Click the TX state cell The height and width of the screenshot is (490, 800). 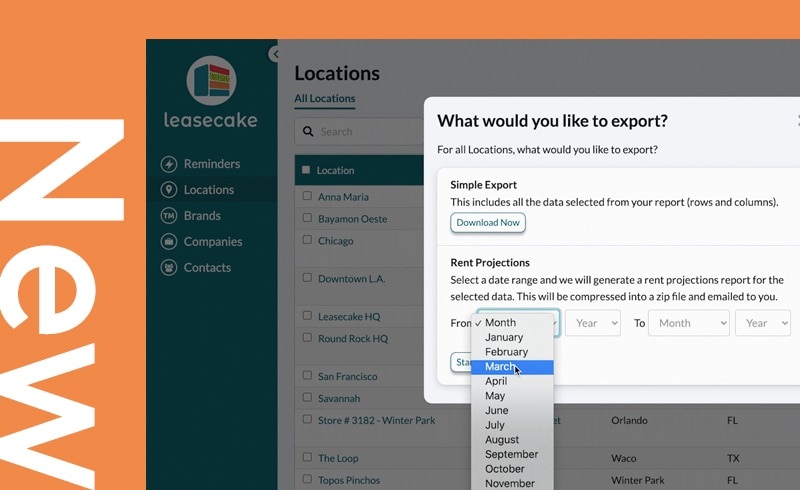[733, 458]
